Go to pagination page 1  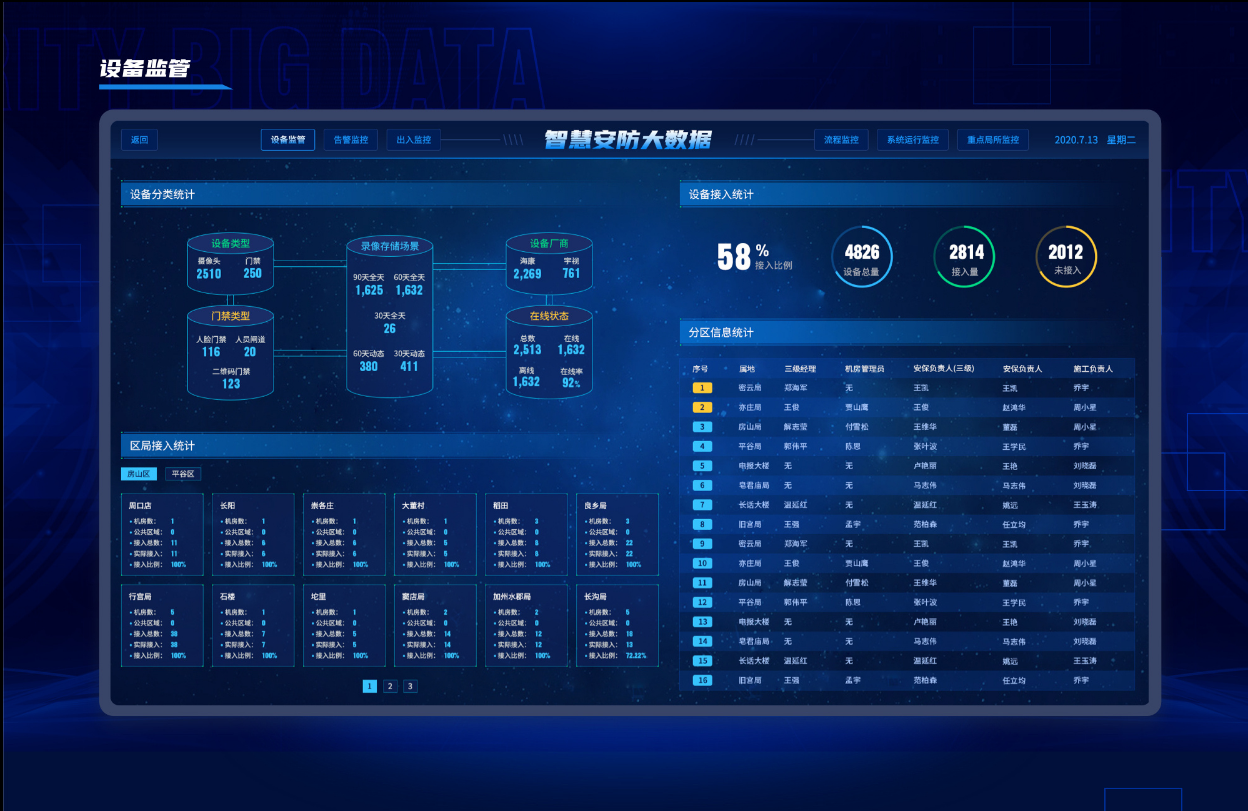point(370,686)
